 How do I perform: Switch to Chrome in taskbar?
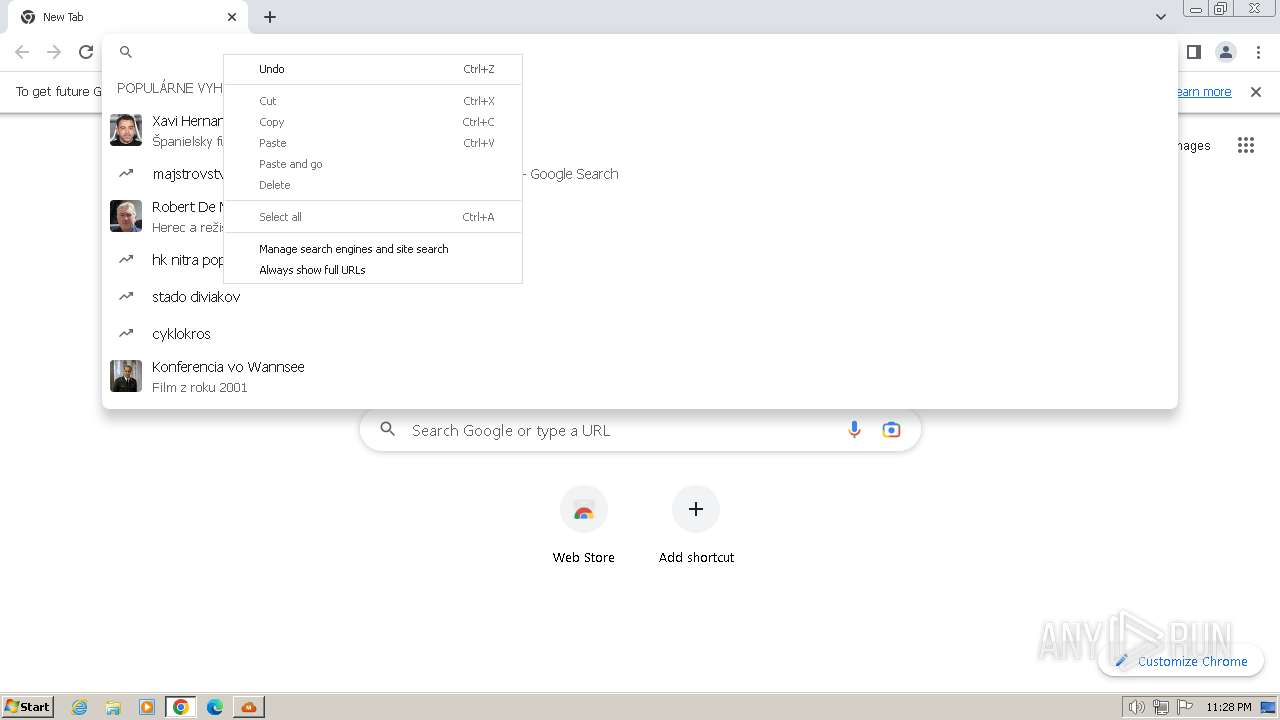181,707
